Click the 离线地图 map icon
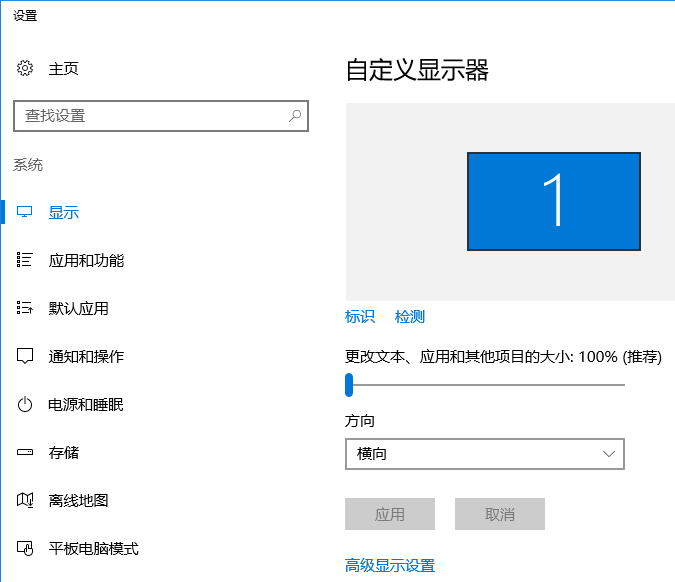The height and width of the screenshot is (582, 675). click(25, 501)
